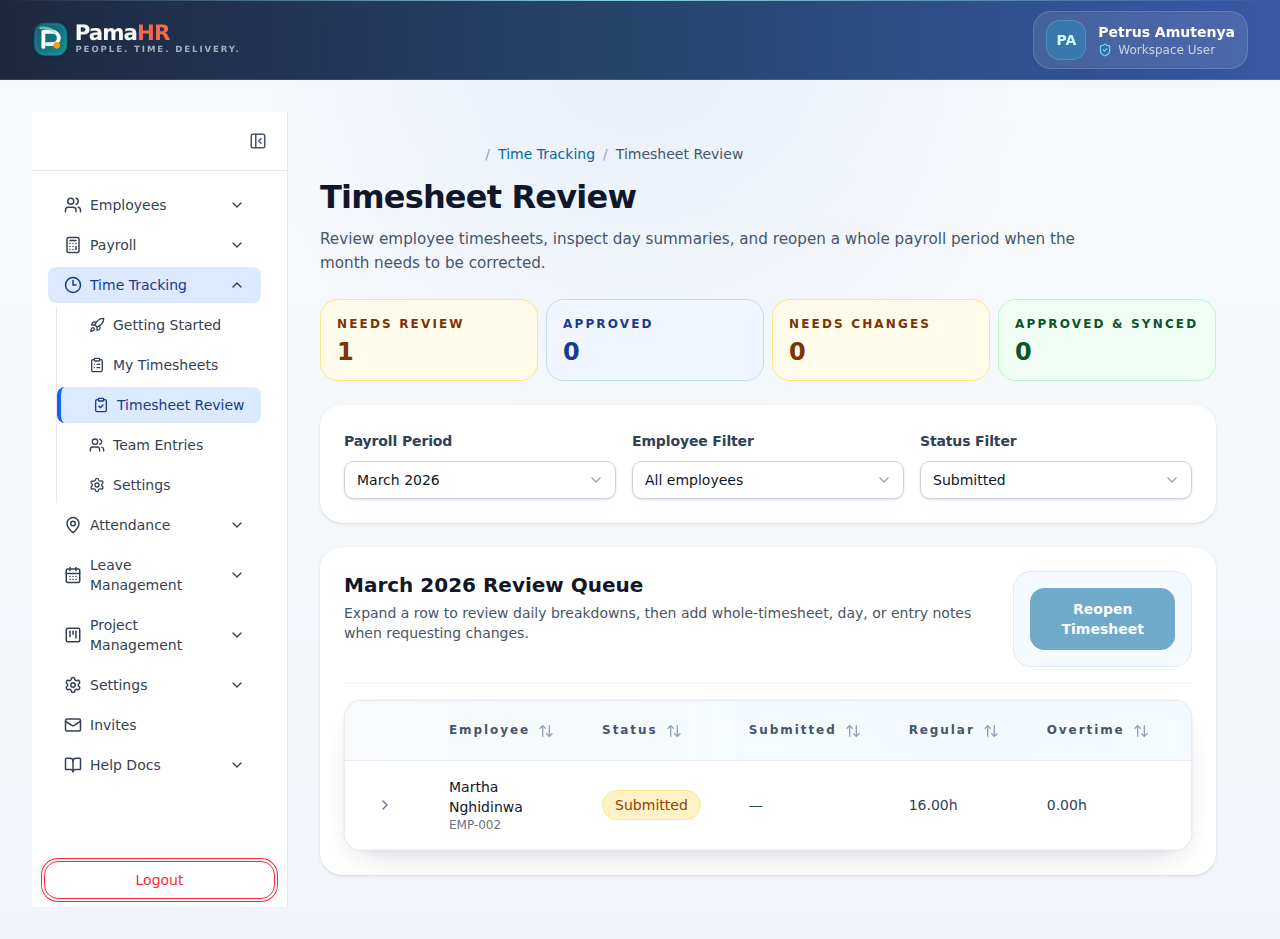Click the Timesheet Review breadcrumb text
The image size is (1280, 939).
coord(679,154)
